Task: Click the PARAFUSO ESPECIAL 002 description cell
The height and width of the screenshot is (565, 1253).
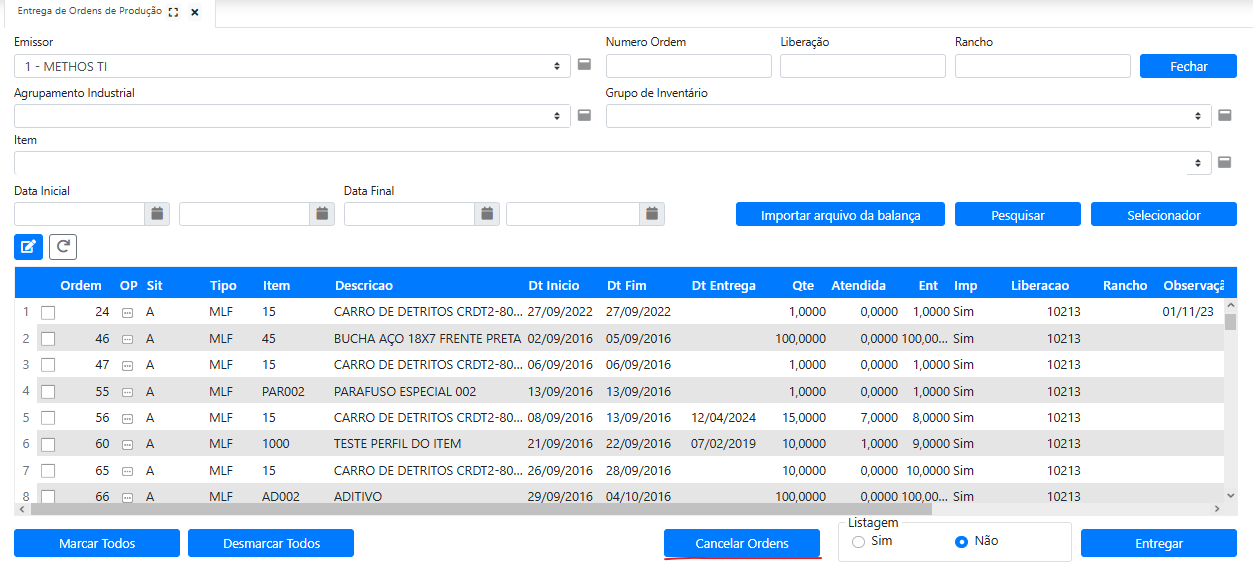Action: [x=405, y=392]
